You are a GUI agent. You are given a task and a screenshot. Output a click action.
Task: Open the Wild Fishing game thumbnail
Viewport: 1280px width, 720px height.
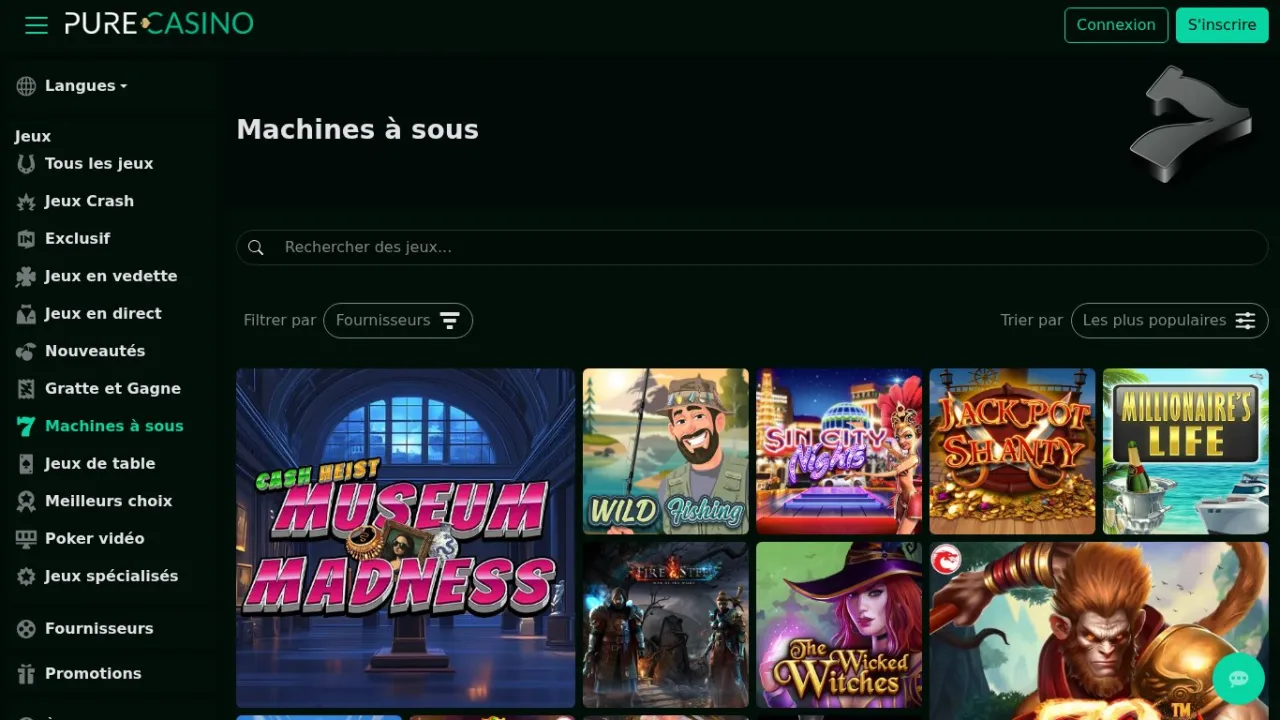tap(666, 451)
